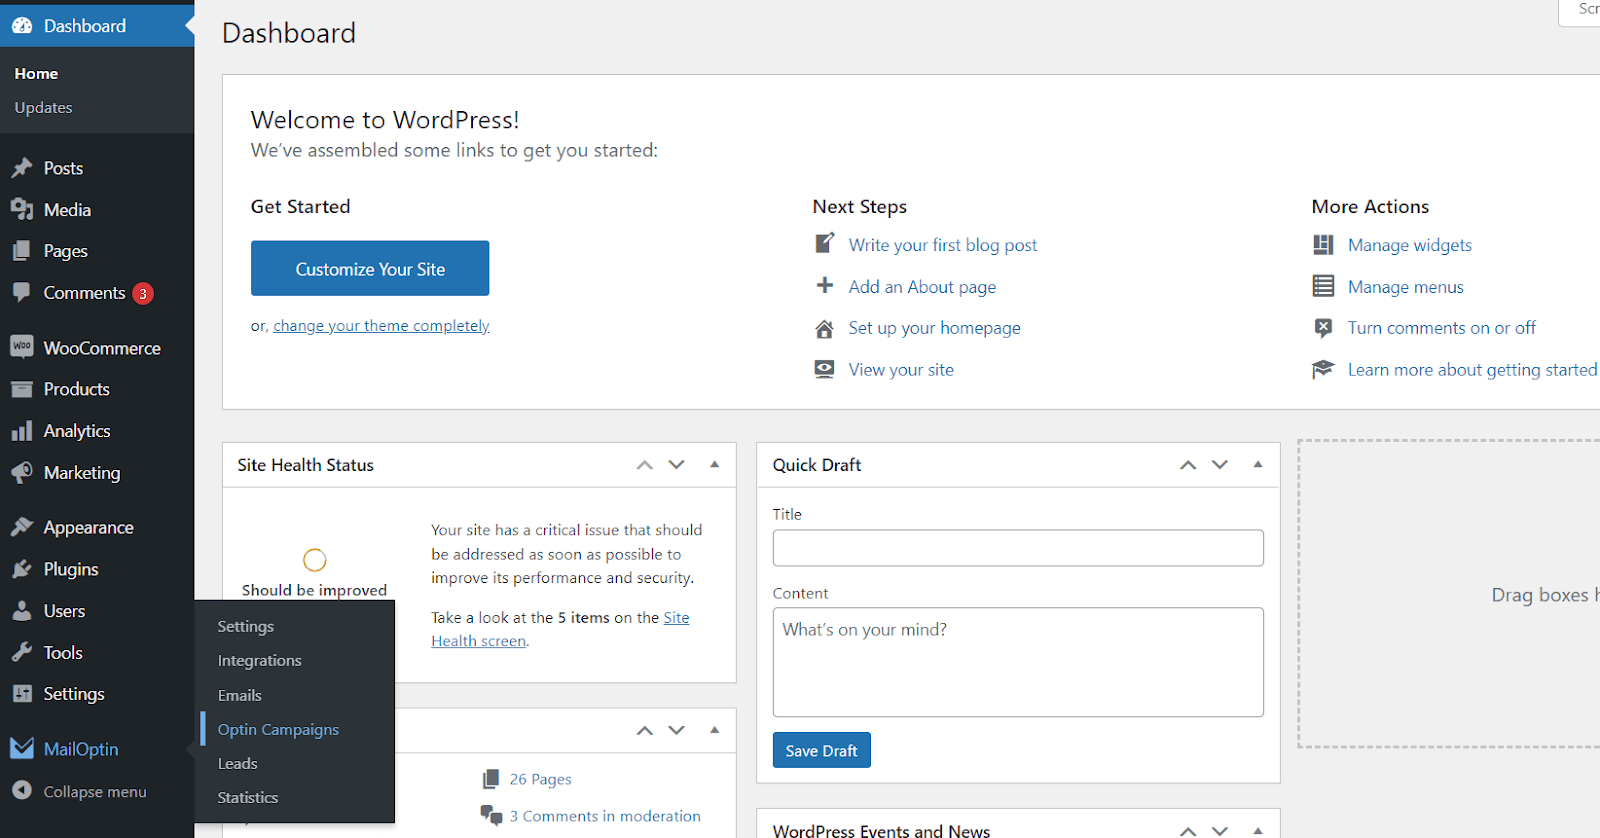Toggle the Site Health Status panel
This screenshot has height=838, width=1600.
click(715, 465)
